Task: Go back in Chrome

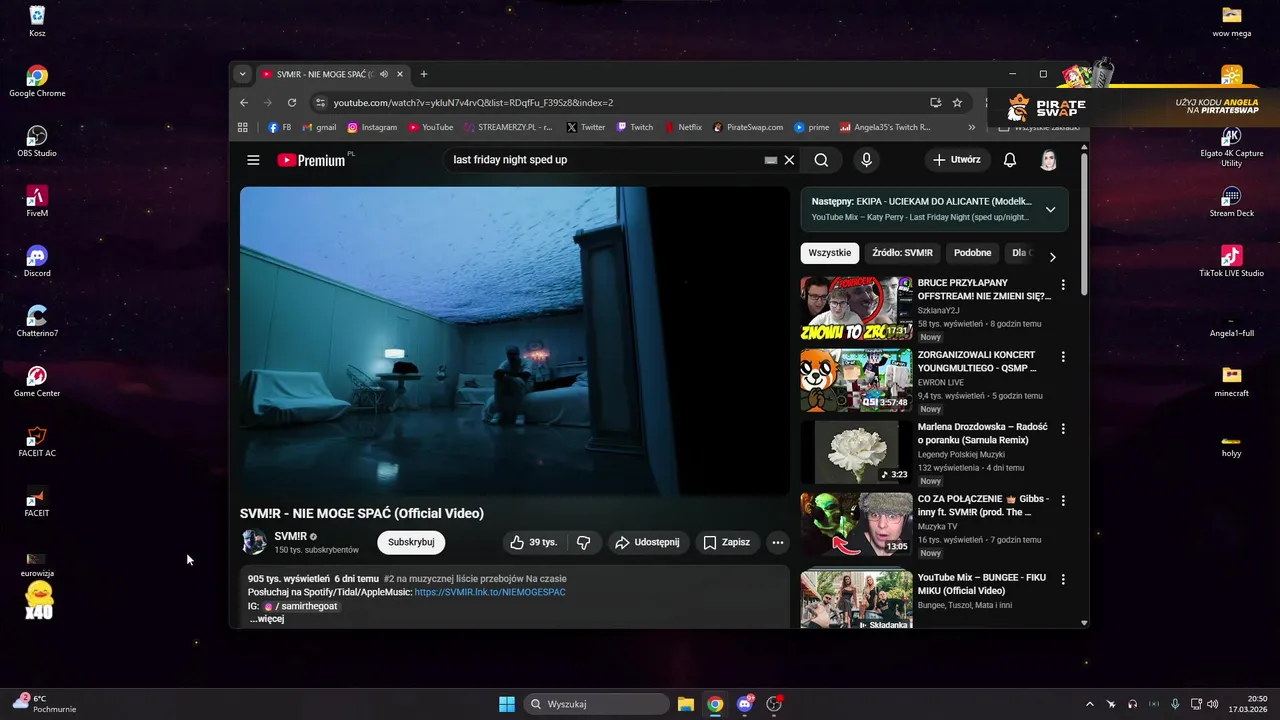Action: point(244,102)
